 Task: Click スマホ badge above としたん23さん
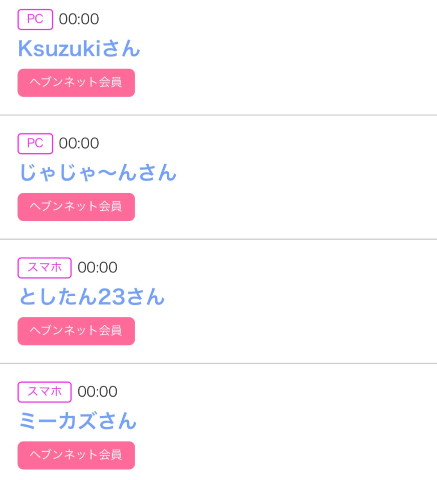tap(45, 268)
